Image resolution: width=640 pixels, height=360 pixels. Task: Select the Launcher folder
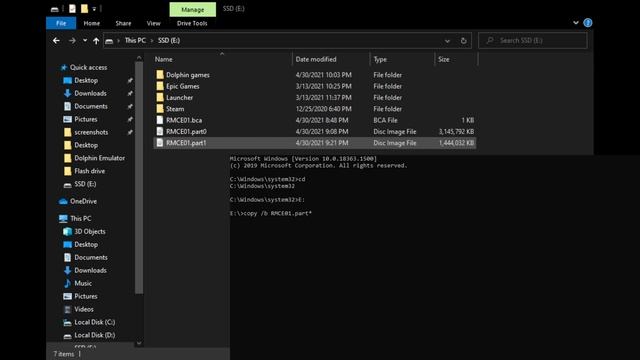tap(180, 98)
